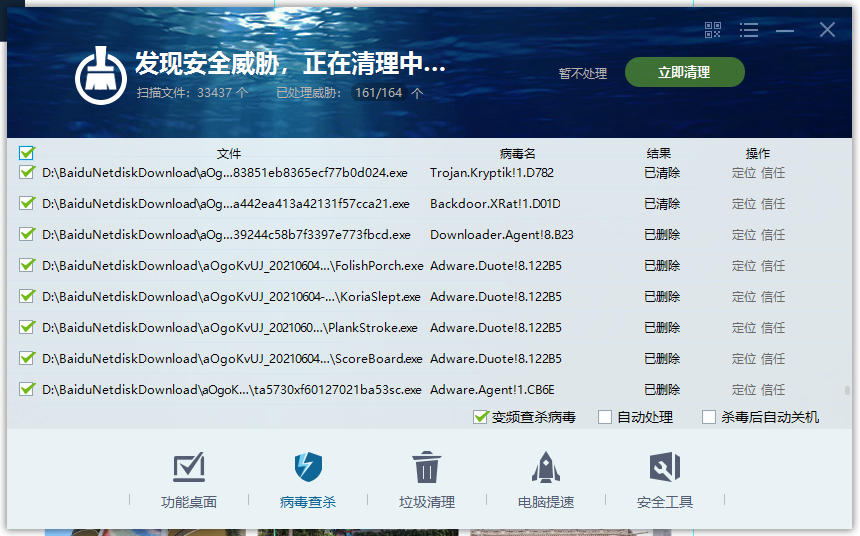Toggle the select-all checkbox in table header
Screen dimensions: 860x536
[x=26, y=153]
